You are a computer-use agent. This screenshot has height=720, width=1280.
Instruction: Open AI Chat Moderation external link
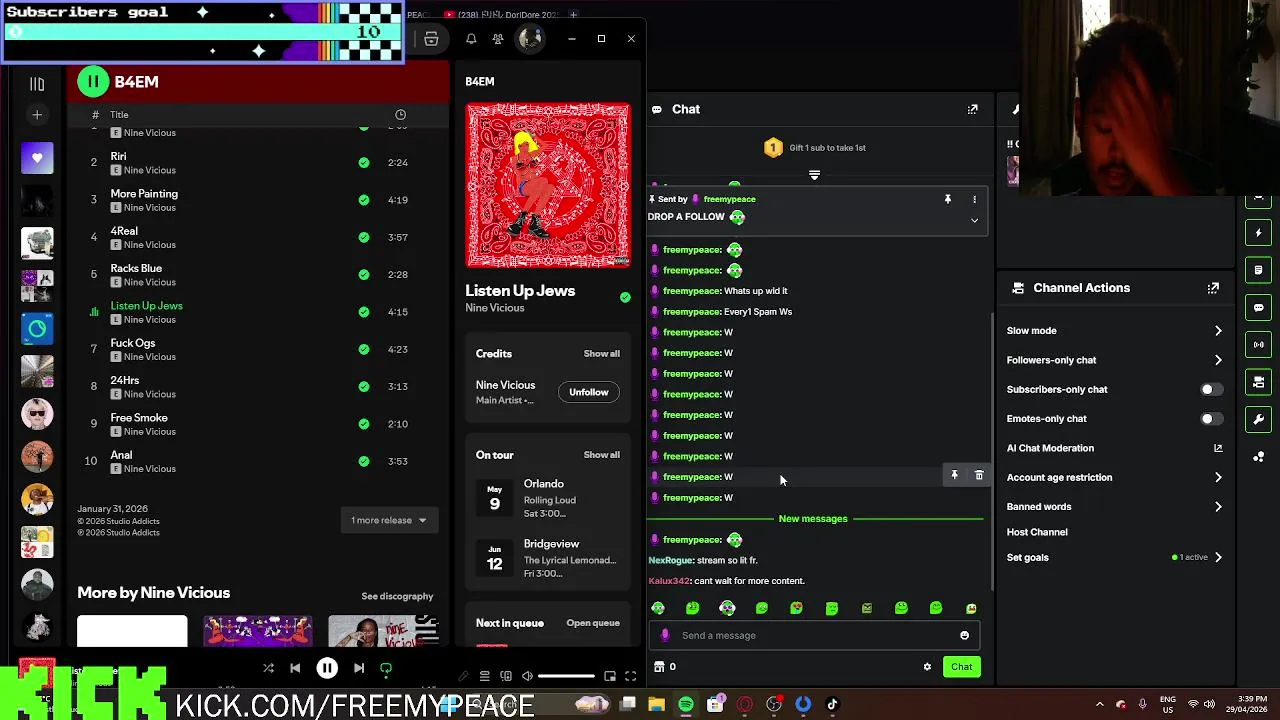[x=1218, y=448]
